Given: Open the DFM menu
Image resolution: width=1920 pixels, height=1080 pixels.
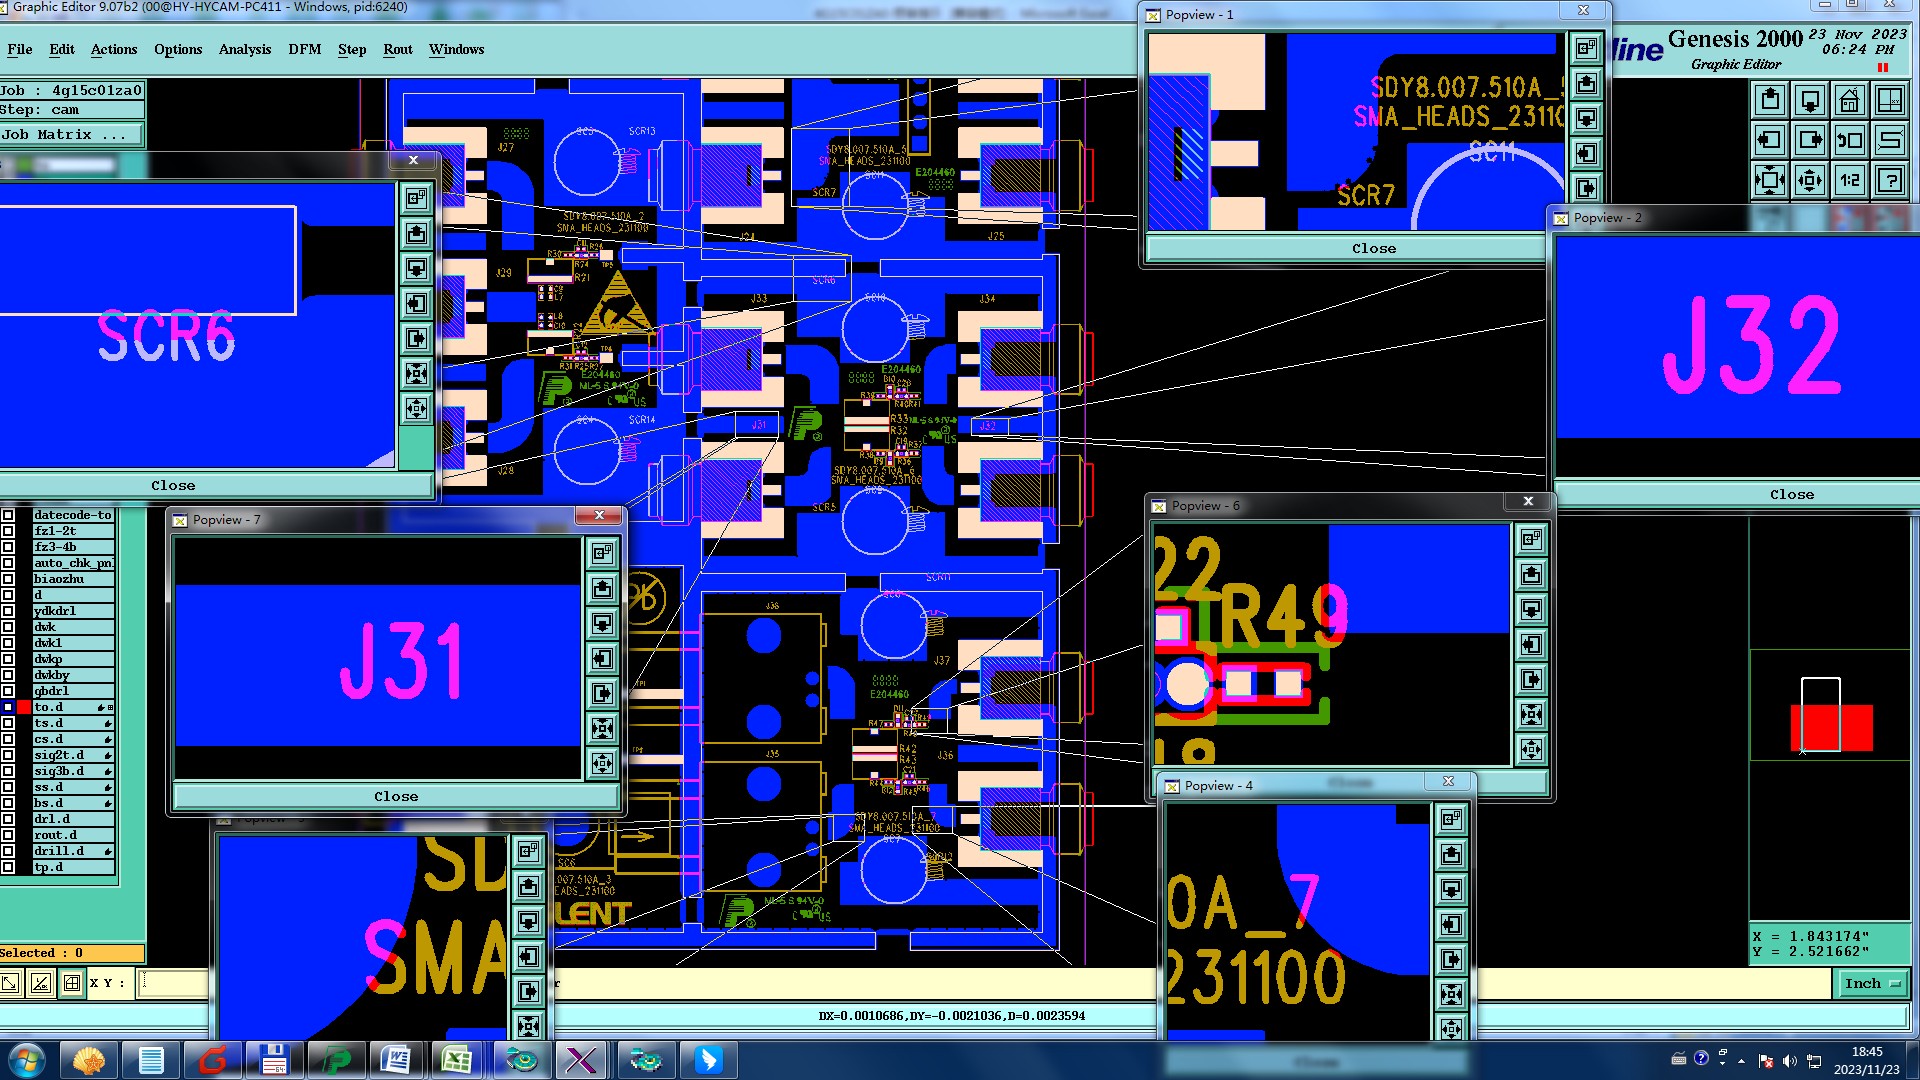Looking at the screenshot, I should (x=304, y=49).
